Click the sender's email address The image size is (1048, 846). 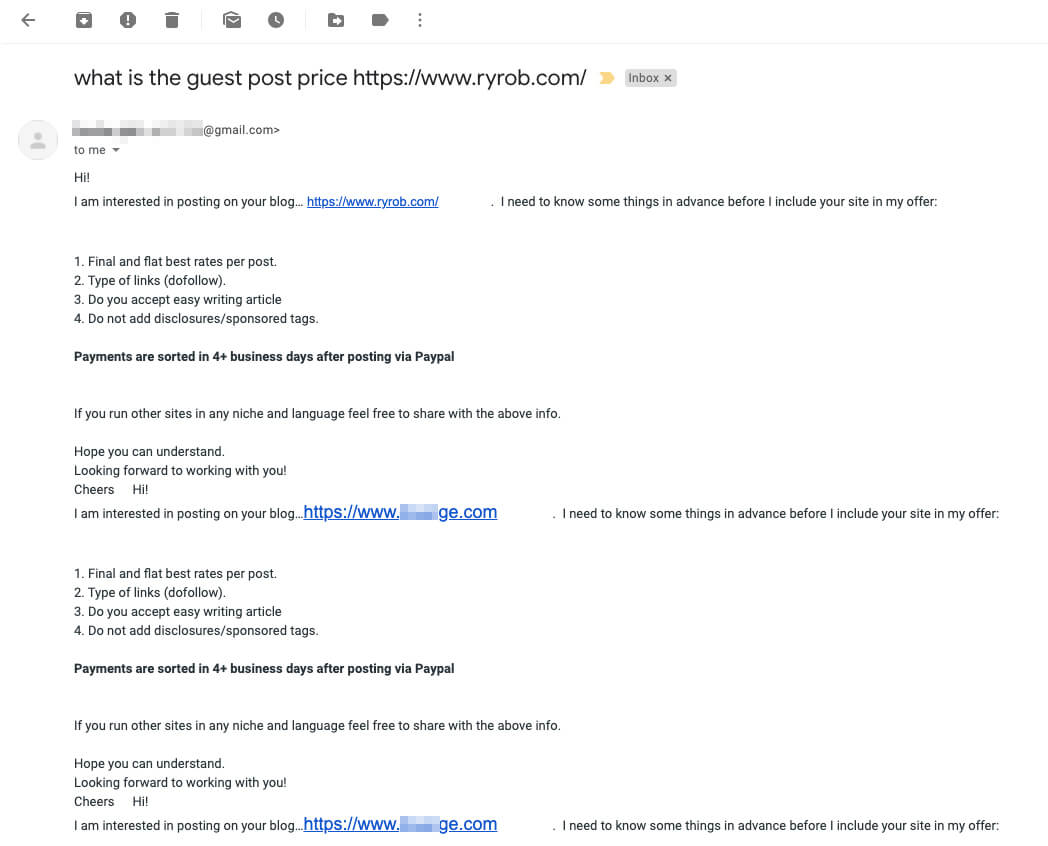pyautogui.click(x=175, y=129)
